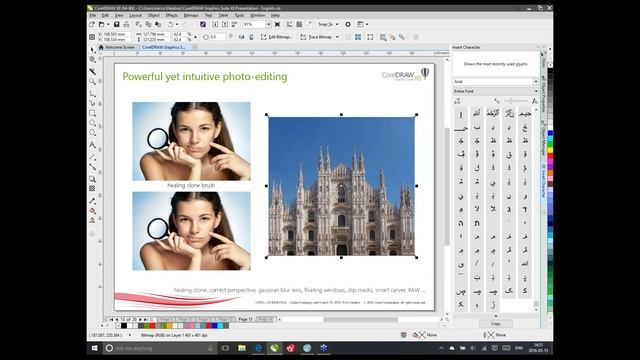The width and height of the screenshot is (640, 360).
Task: Select the Artistic Media tool
Action: (x=93, y=103)
